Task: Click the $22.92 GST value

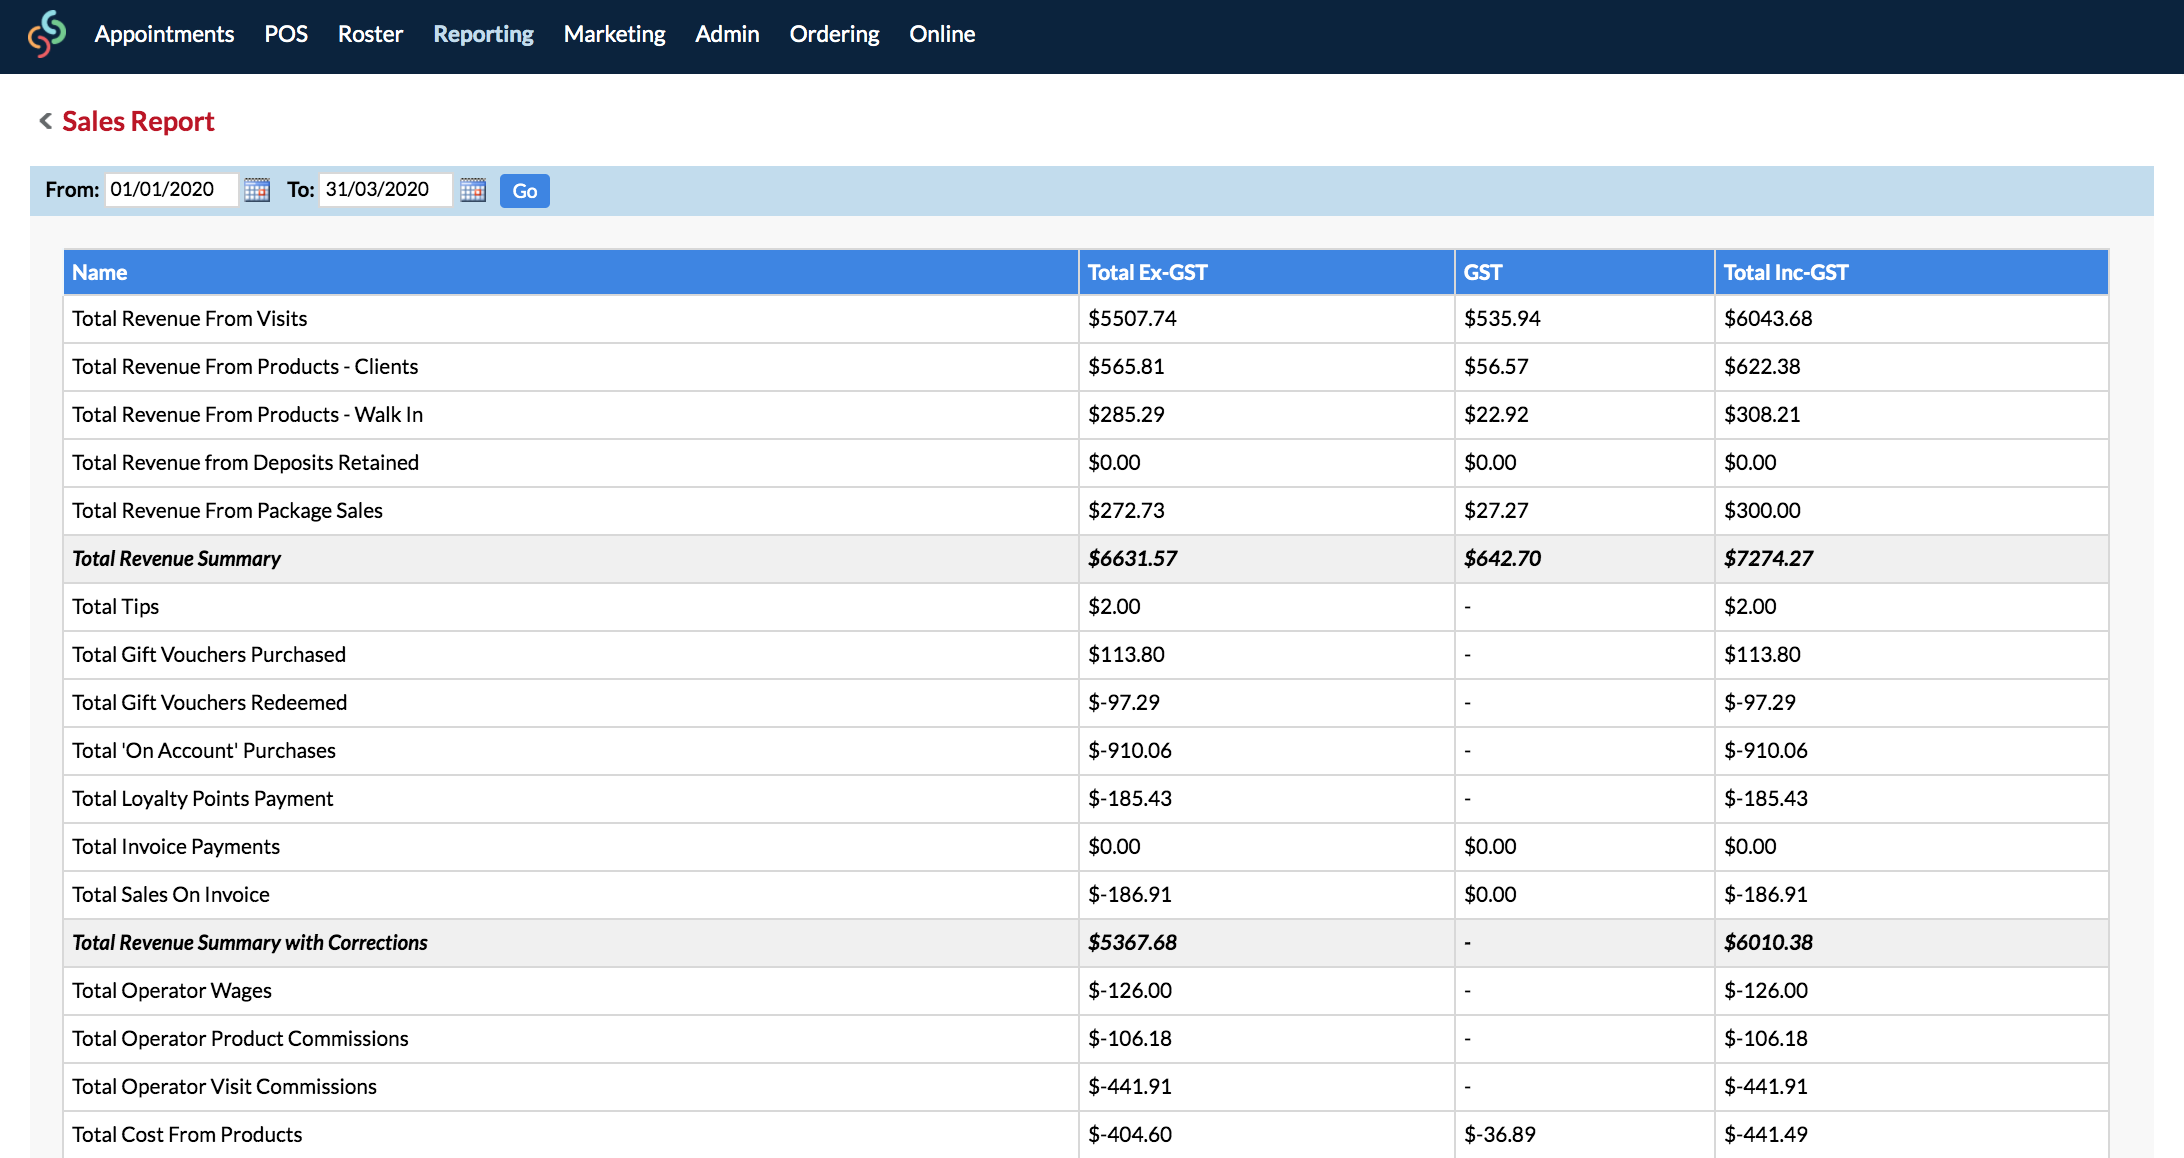Action: tap(1496, 415)
